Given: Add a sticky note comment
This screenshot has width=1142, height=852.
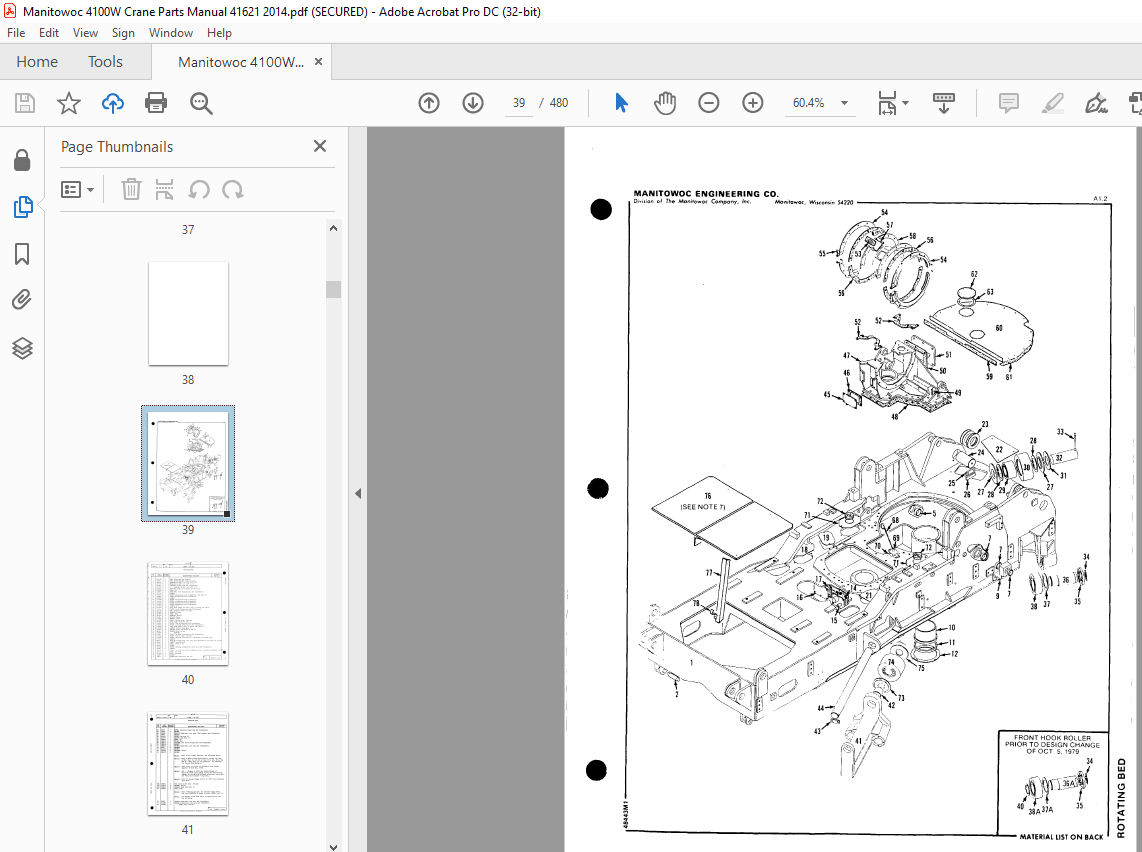Looking at the screenshot, I should pos(1008,102).
